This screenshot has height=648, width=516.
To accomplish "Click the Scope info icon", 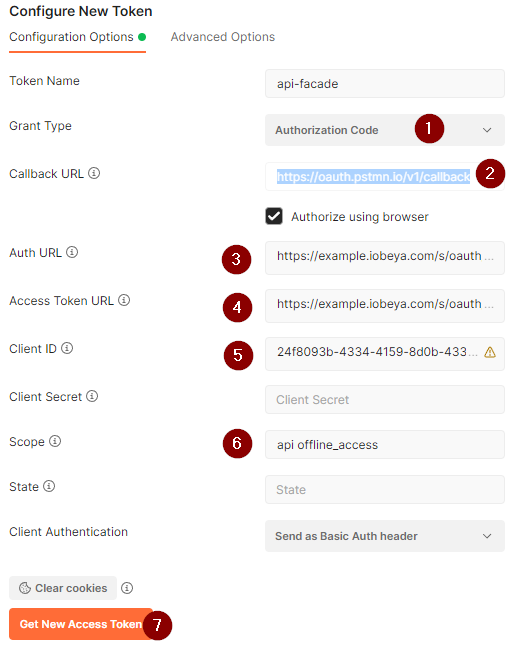I will click(x=55, y=441).
